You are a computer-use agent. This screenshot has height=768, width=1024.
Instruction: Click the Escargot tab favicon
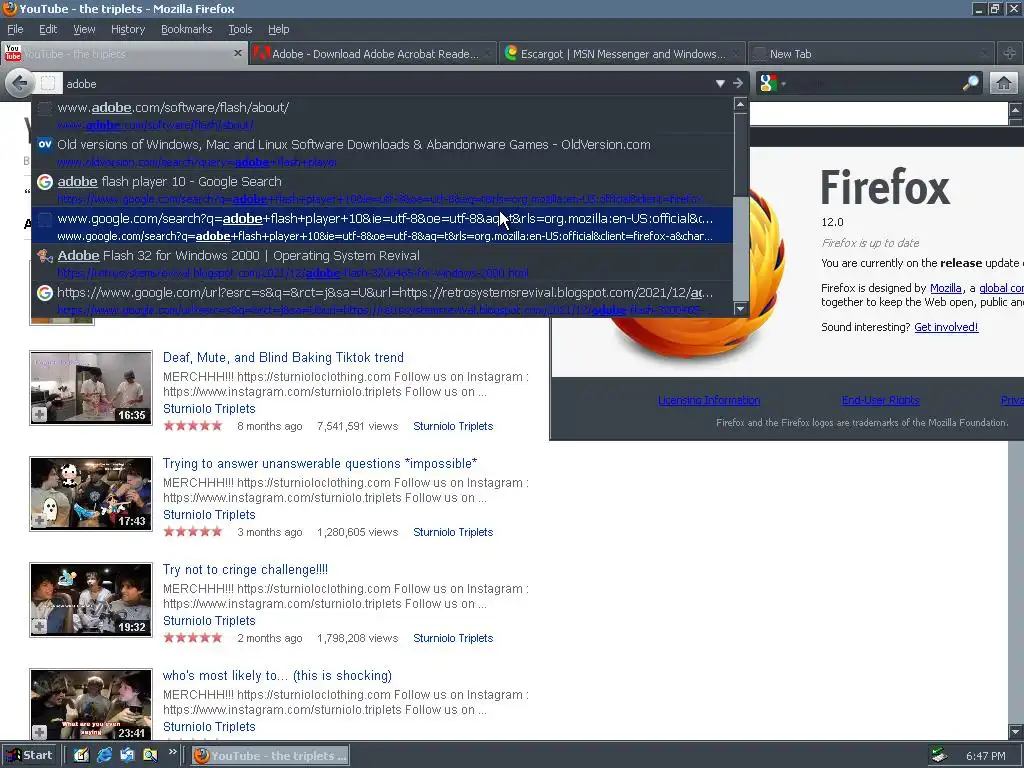tap(511, 54)
